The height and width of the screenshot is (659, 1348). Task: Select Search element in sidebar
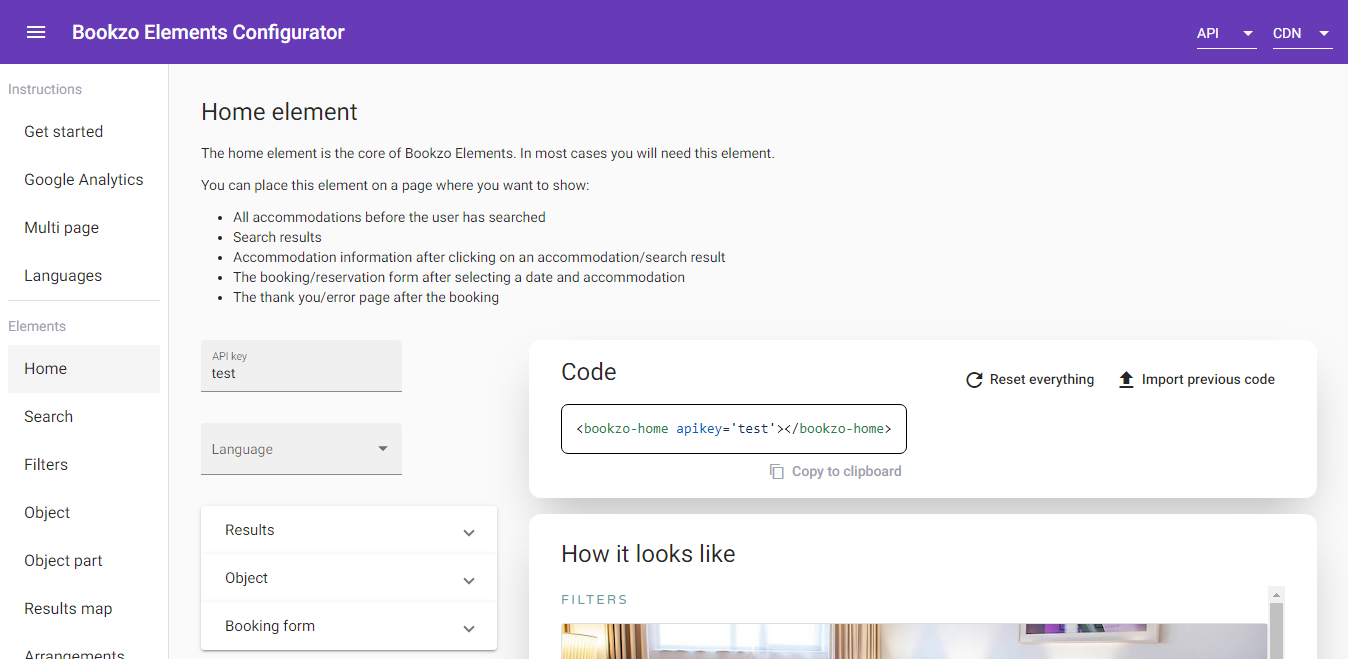tap(84, 417)
